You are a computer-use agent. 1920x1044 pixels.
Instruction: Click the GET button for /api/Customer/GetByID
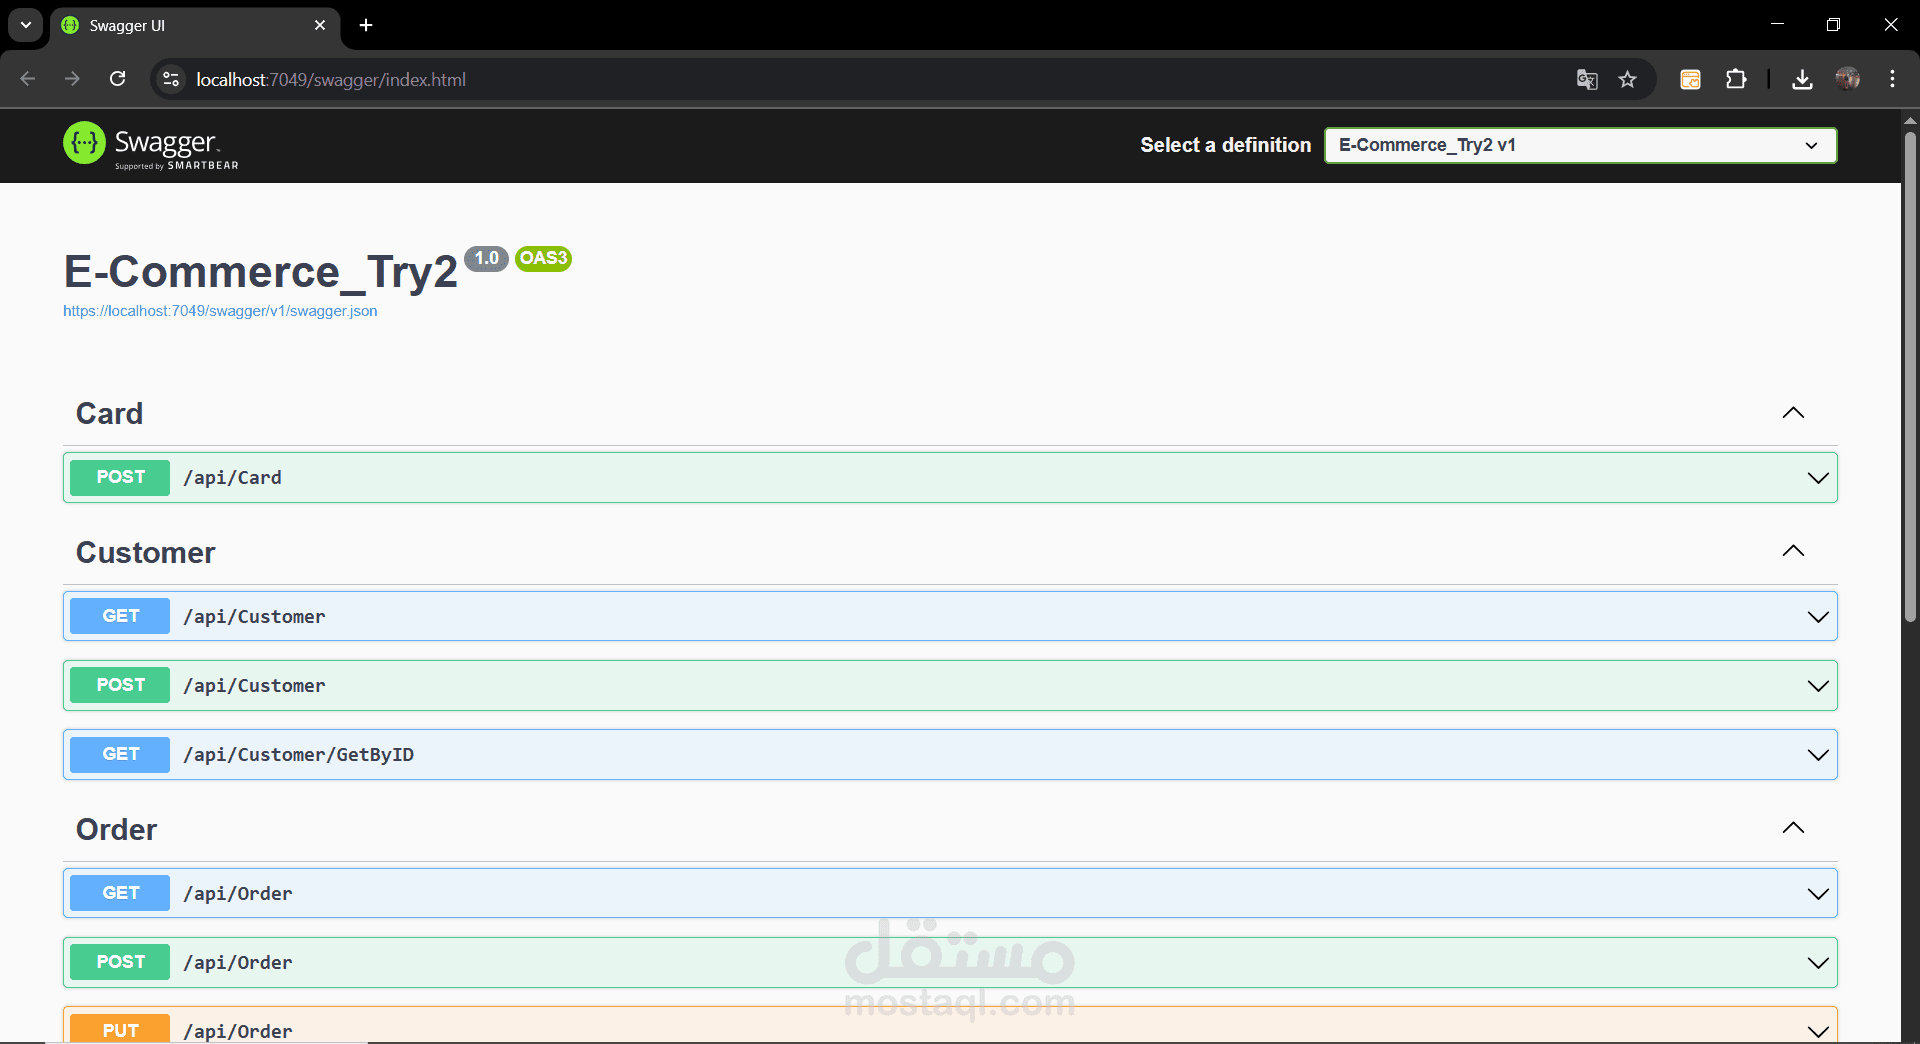click(120, 754)
